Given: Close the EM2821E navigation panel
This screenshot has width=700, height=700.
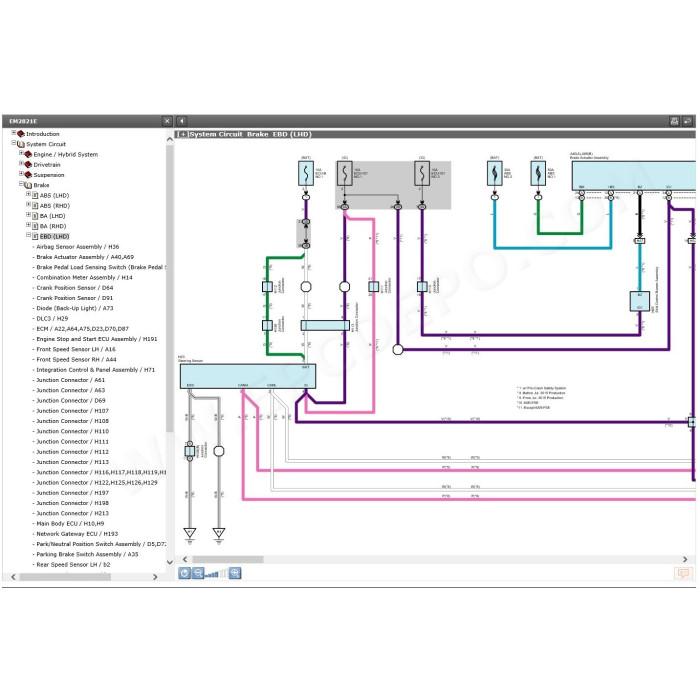Looking at the screenshot, I should click(167, 121).
